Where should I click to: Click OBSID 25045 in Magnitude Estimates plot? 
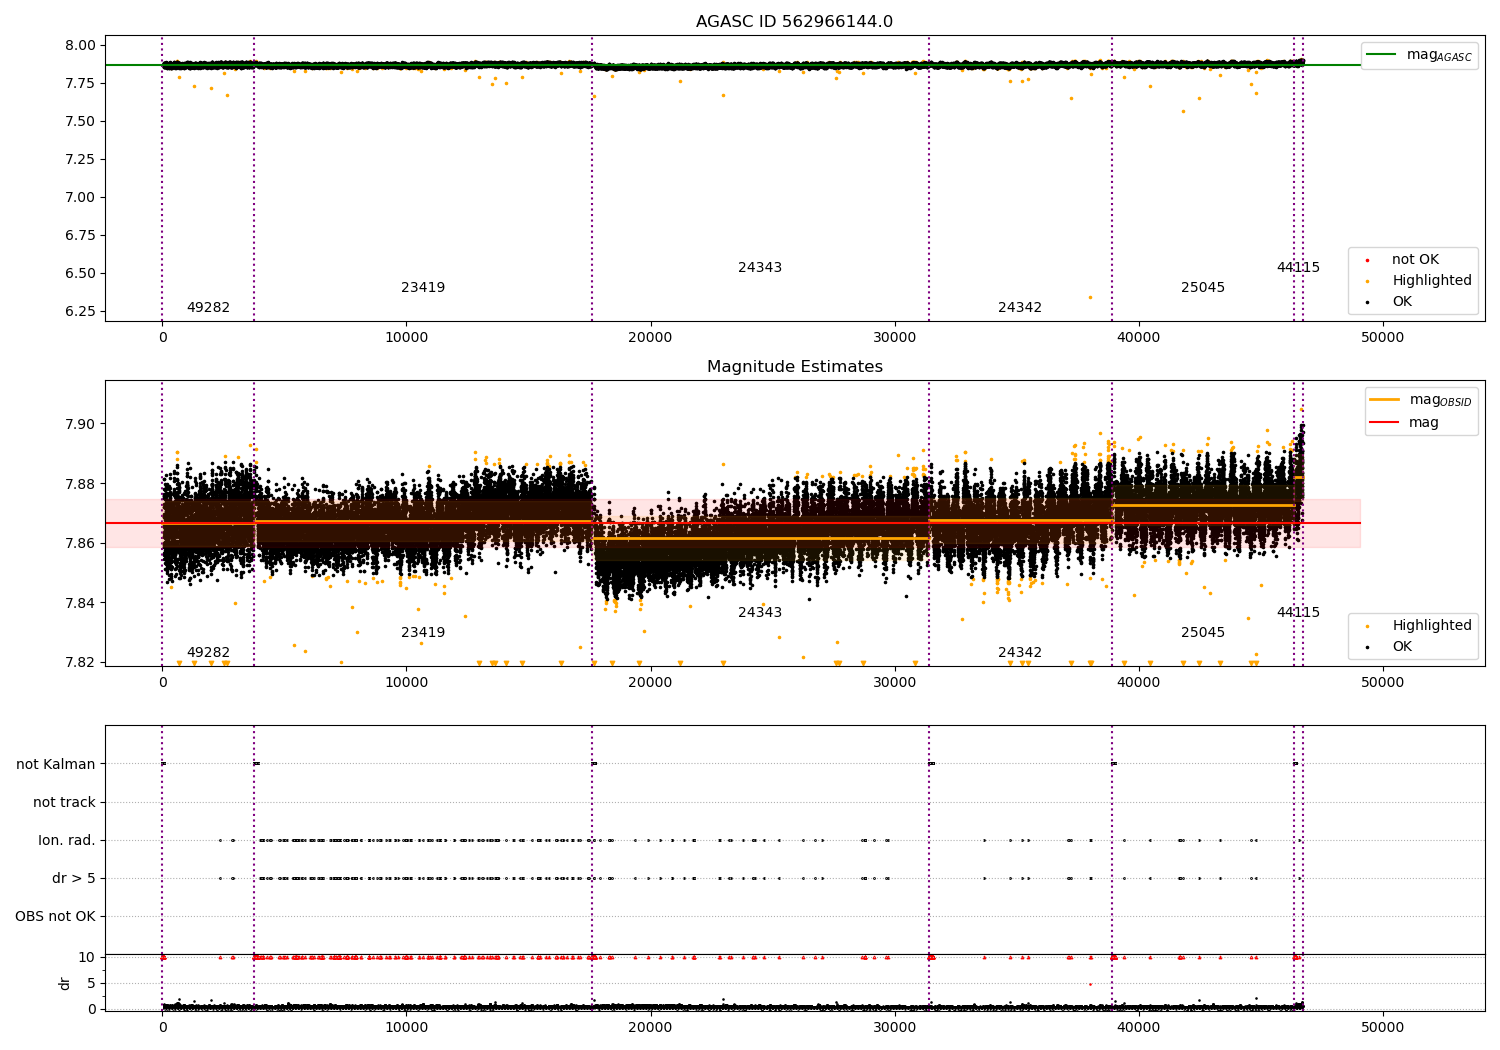1203,632
